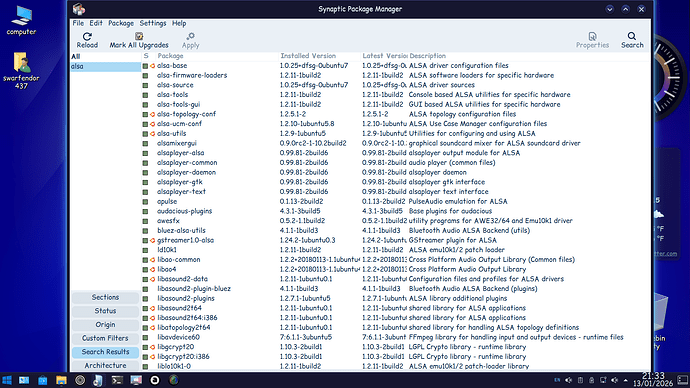The image size is (690, 388).
Task: Click the orange supported icon for libao-common
Action: coord(152,260)
